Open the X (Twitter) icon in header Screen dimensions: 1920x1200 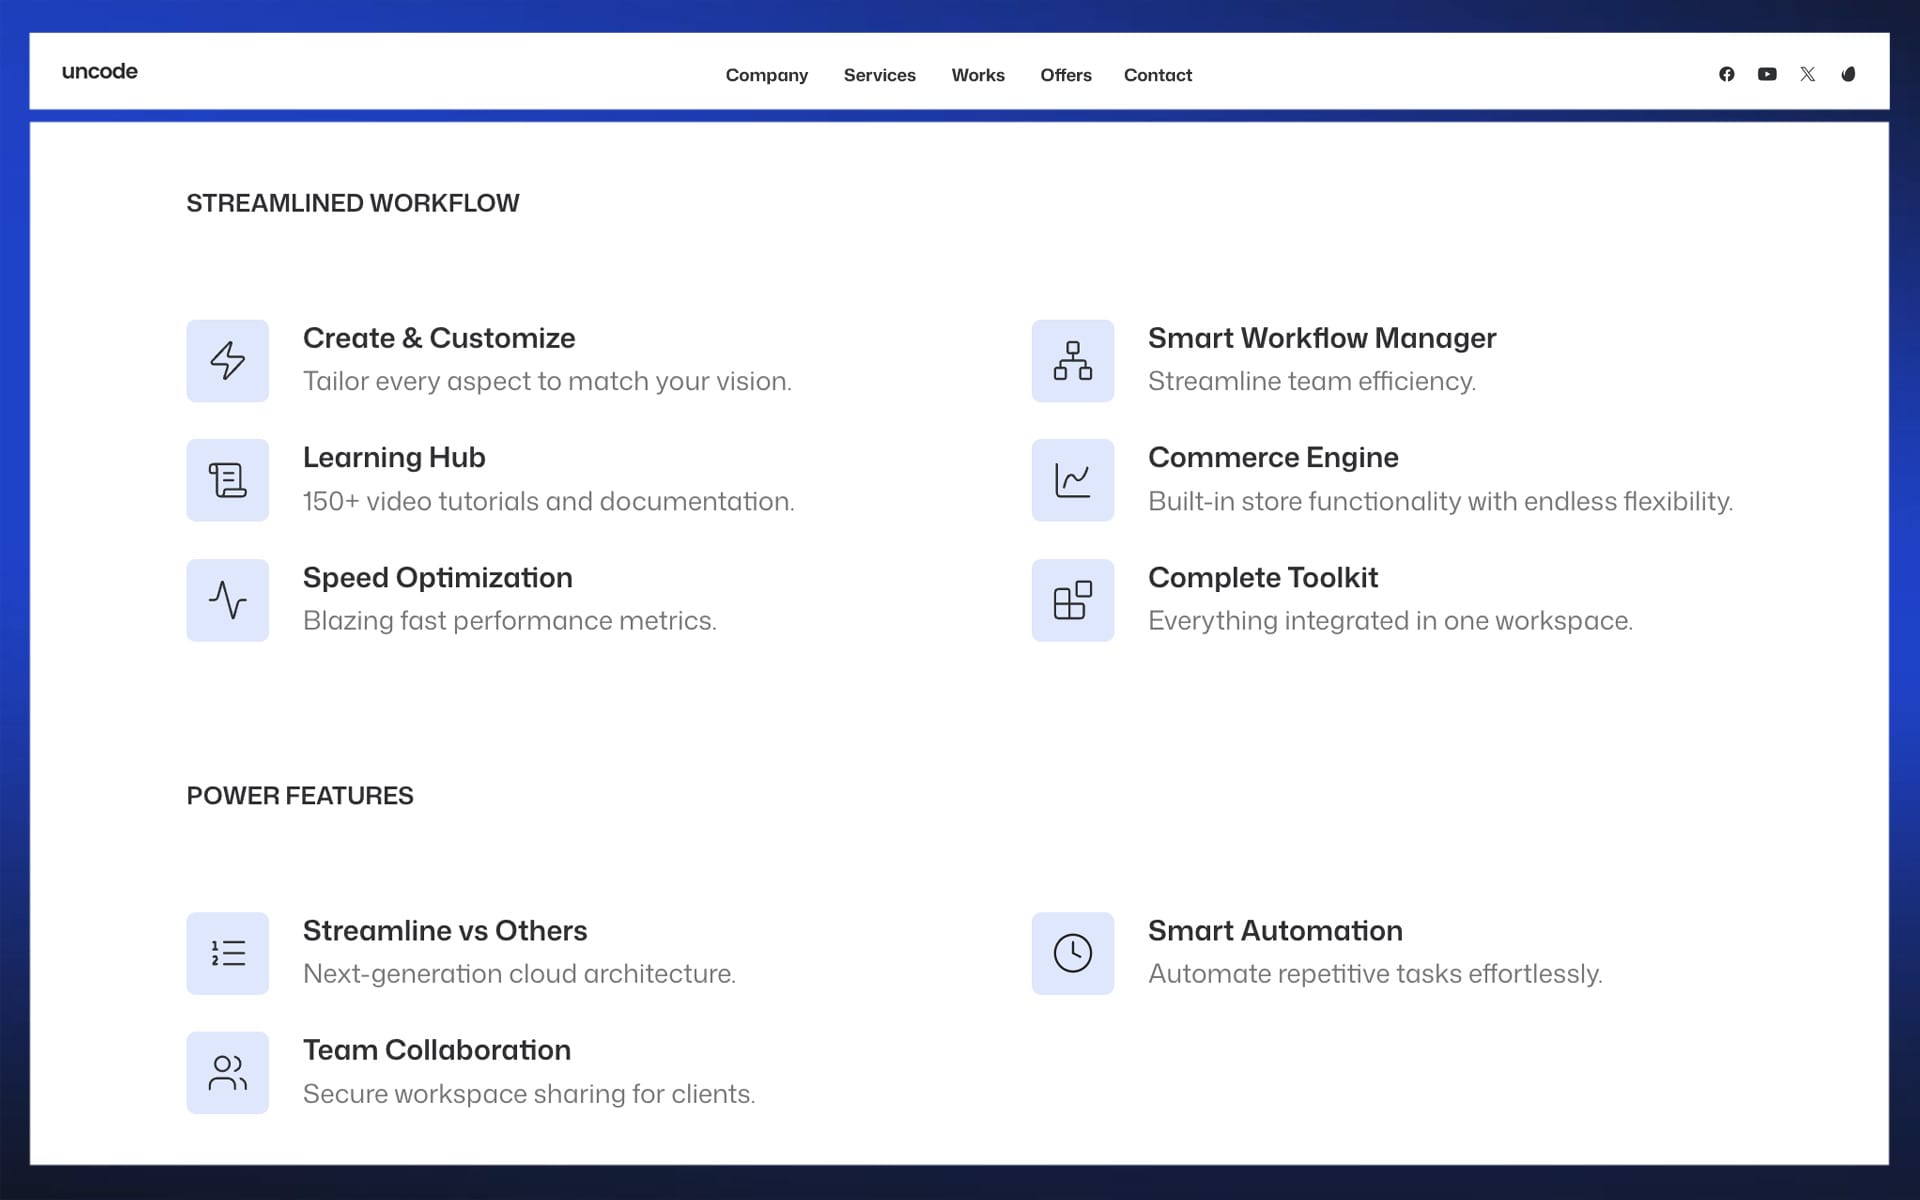[x=1807, y=74]
